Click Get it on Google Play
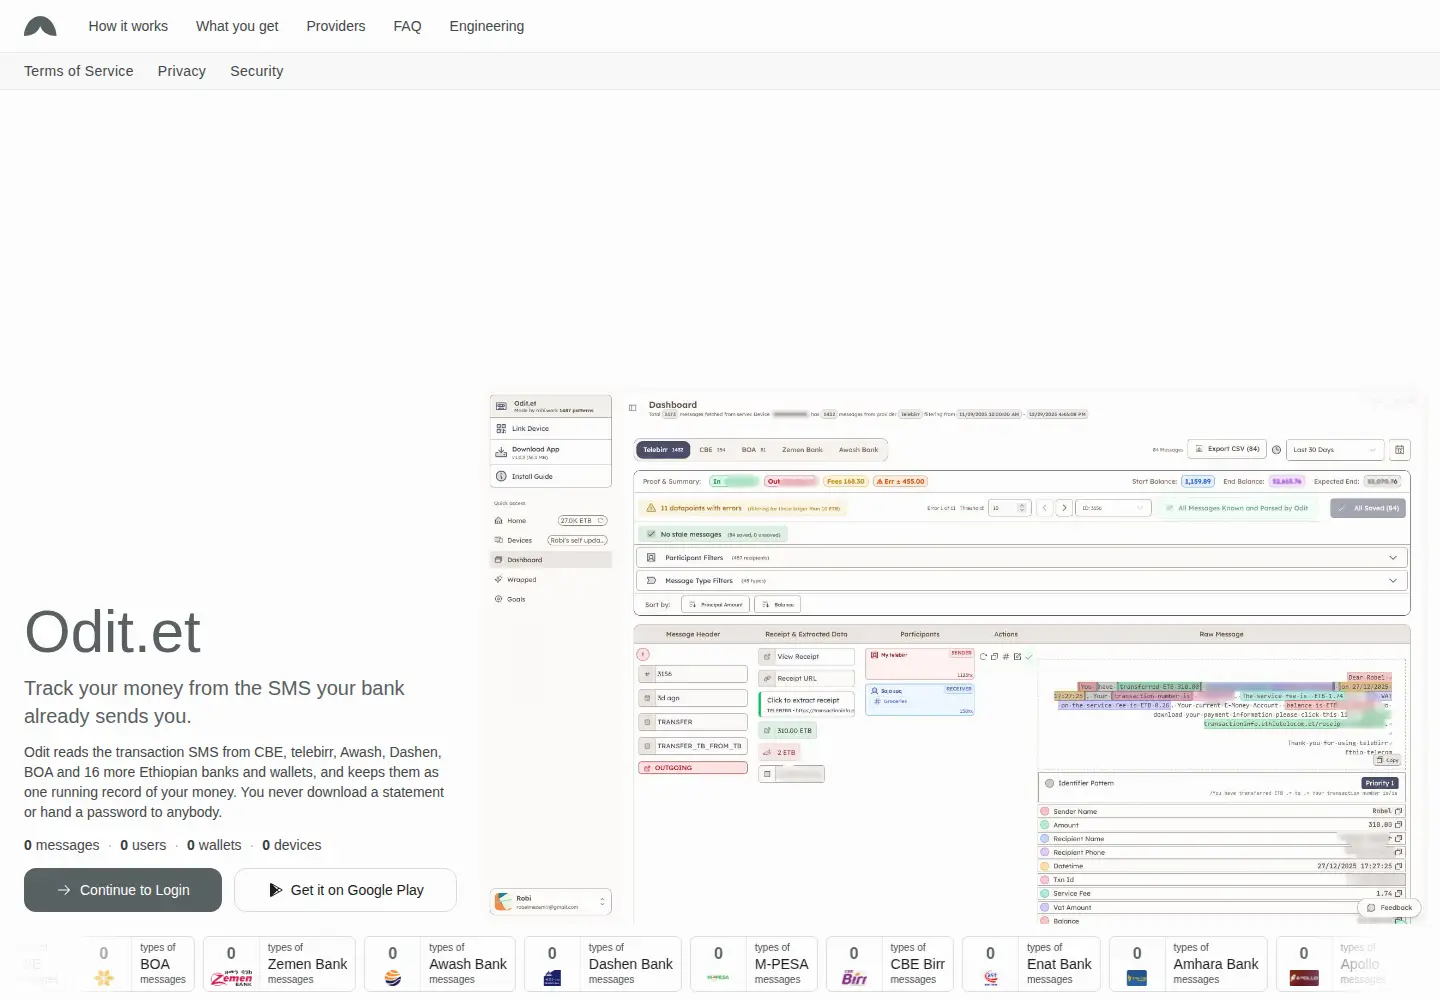The width and height of the screenshot is (1440, 1000). click(346, 890)
